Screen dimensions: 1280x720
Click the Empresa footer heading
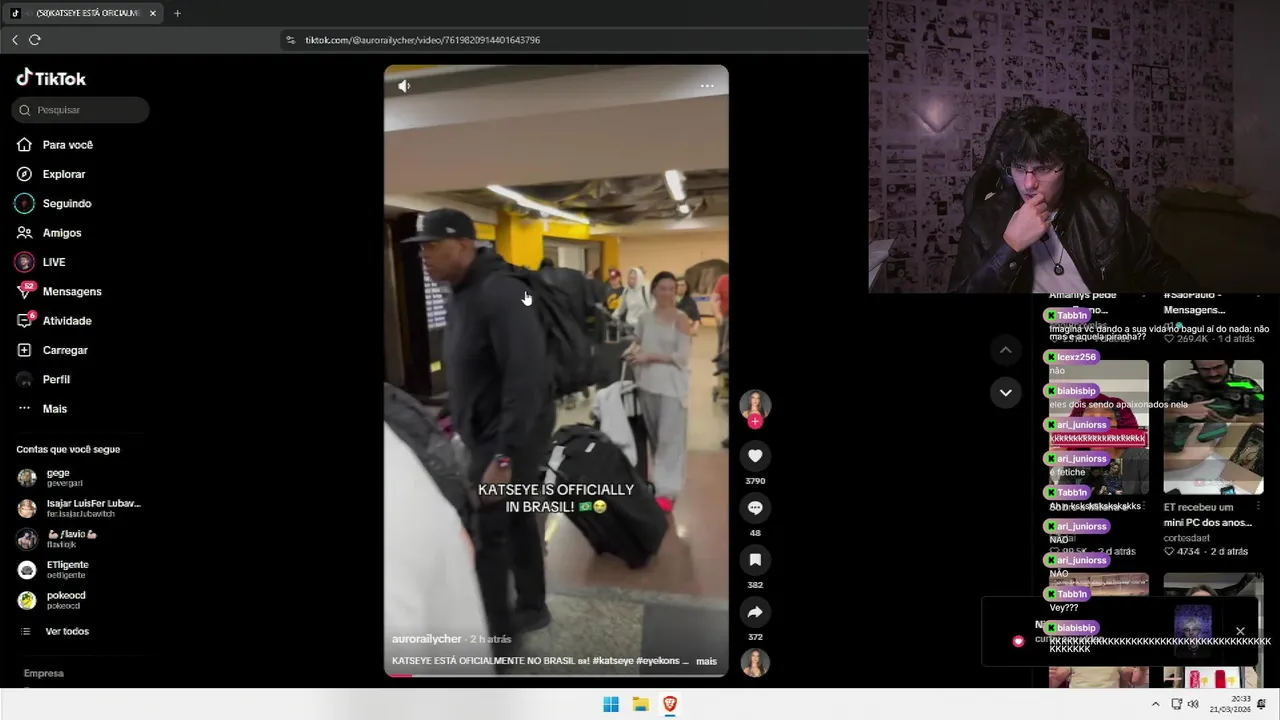click(44, 673)
